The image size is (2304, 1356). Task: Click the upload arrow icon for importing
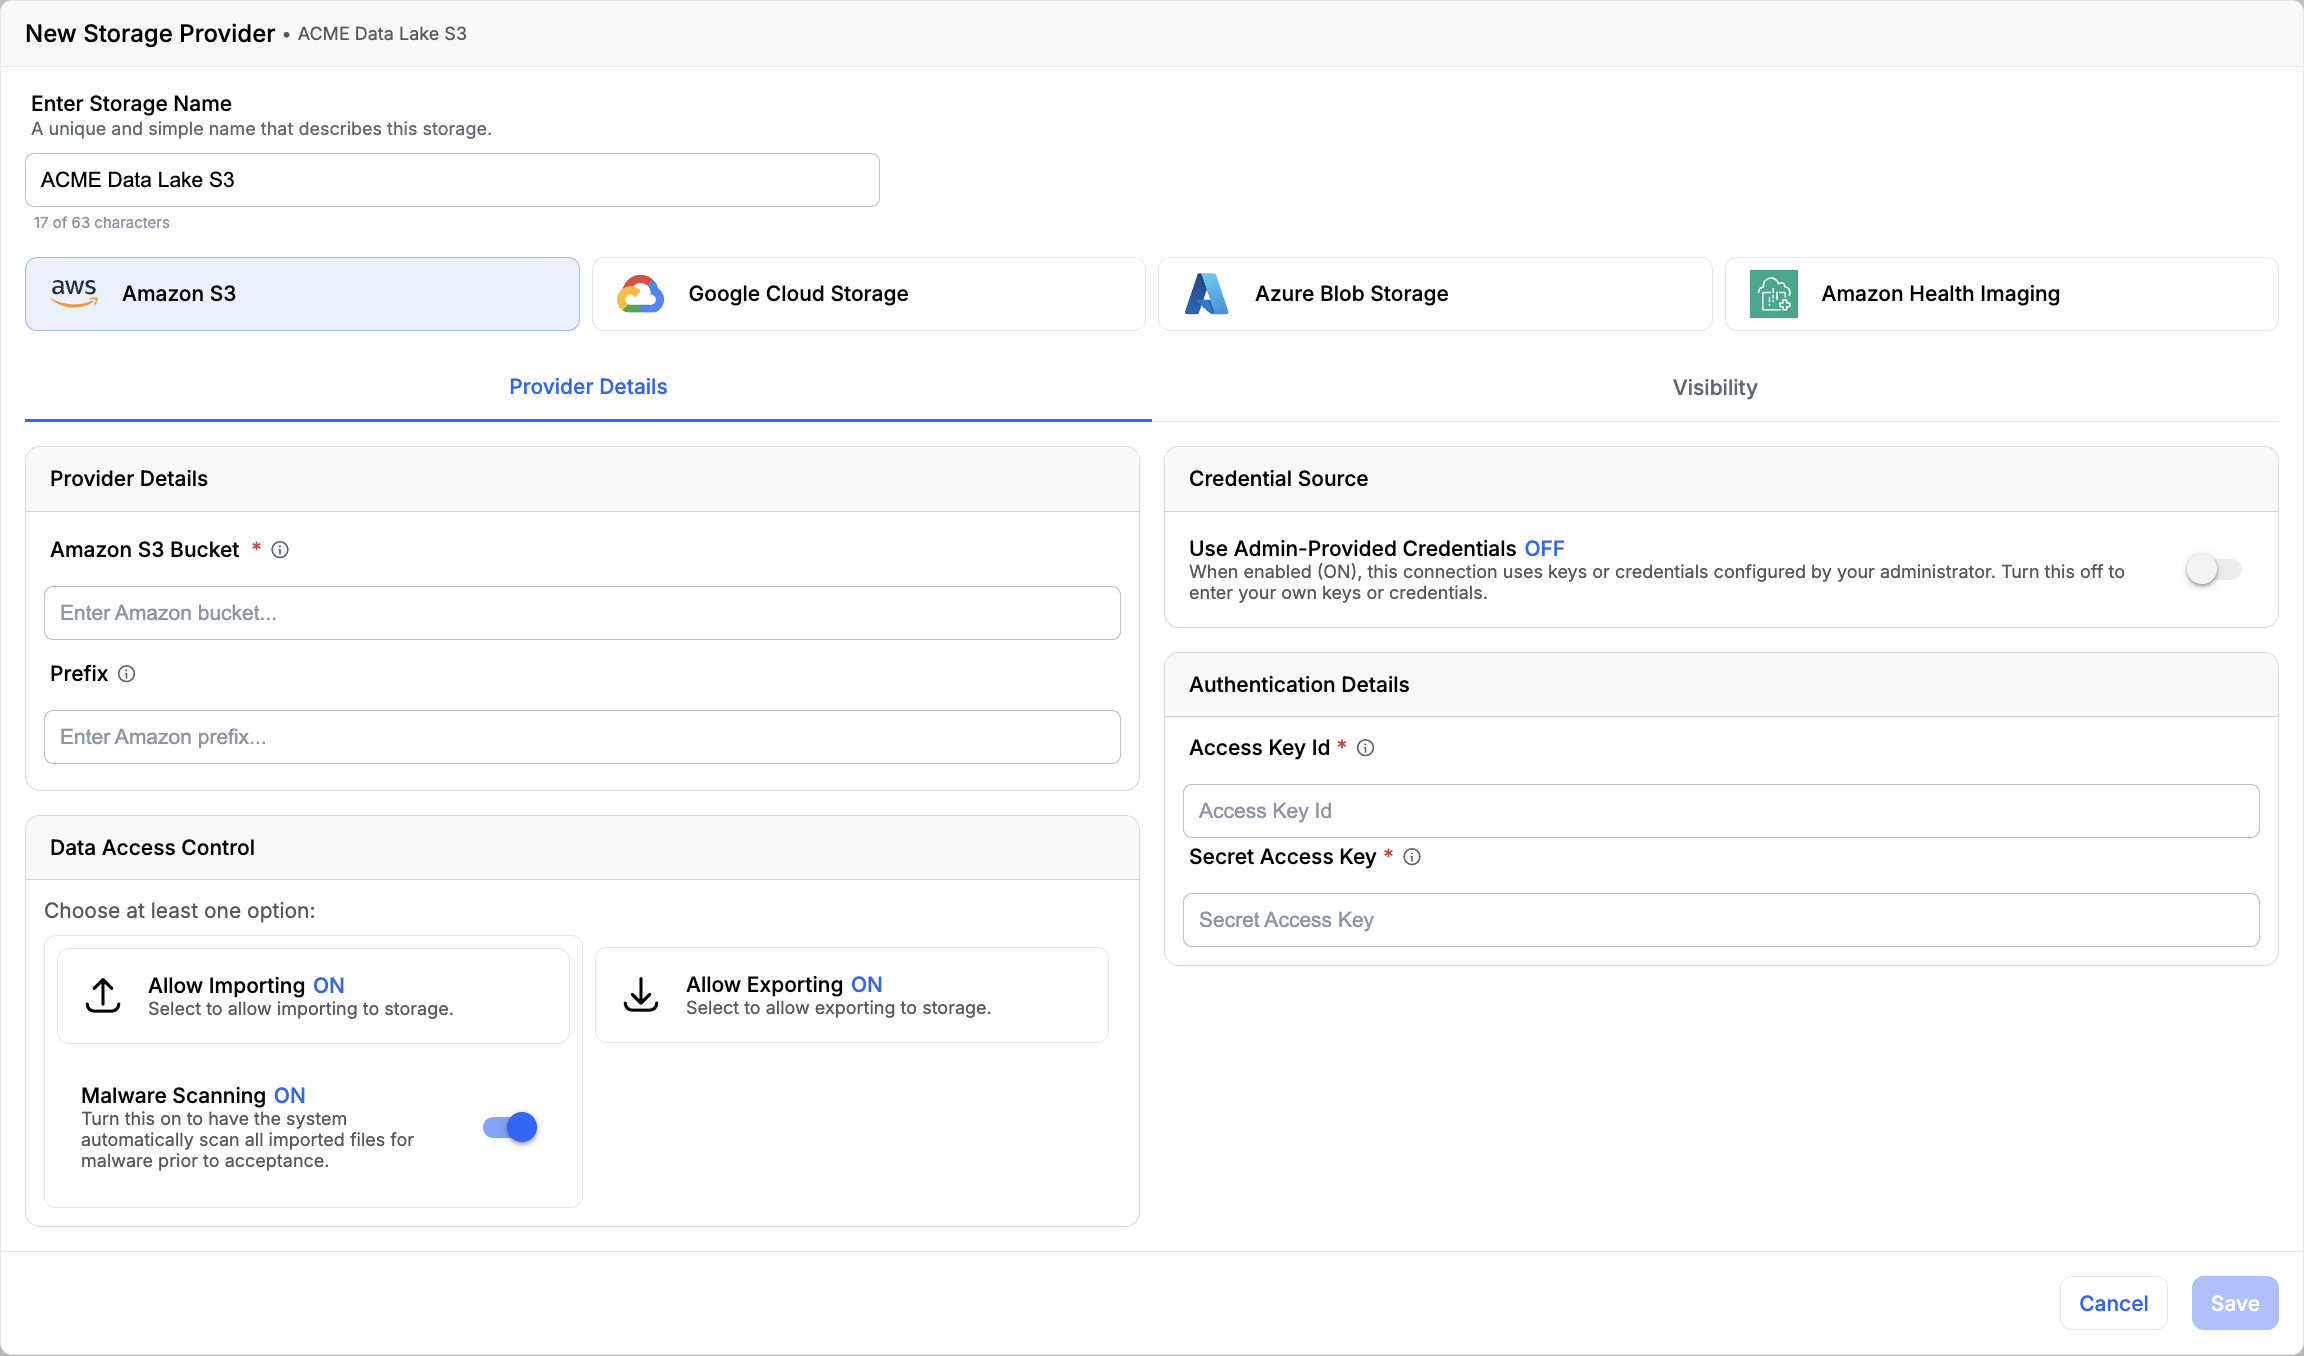tap(103, 995)
